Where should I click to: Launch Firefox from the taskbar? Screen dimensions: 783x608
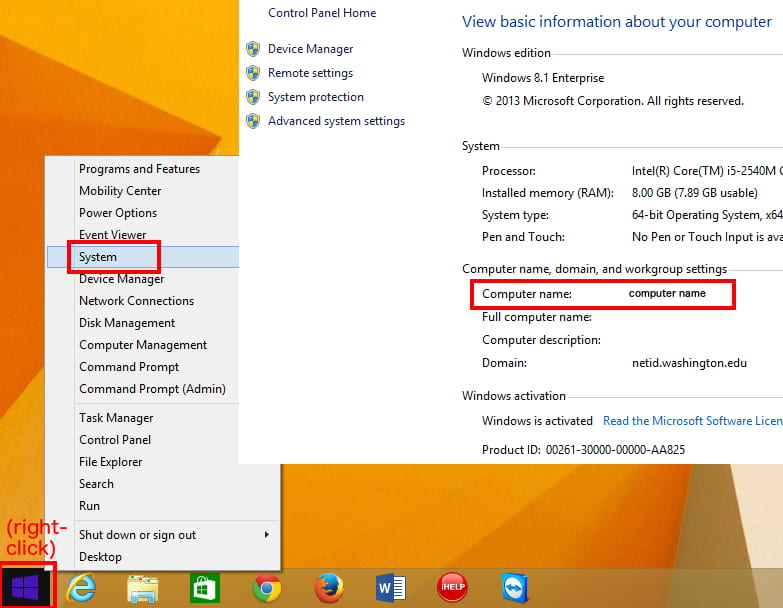tap(329, 589)
